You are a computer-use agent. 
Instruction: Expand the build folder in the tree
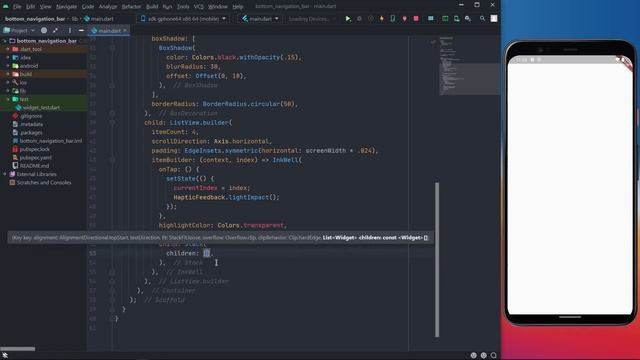point(8,74)
